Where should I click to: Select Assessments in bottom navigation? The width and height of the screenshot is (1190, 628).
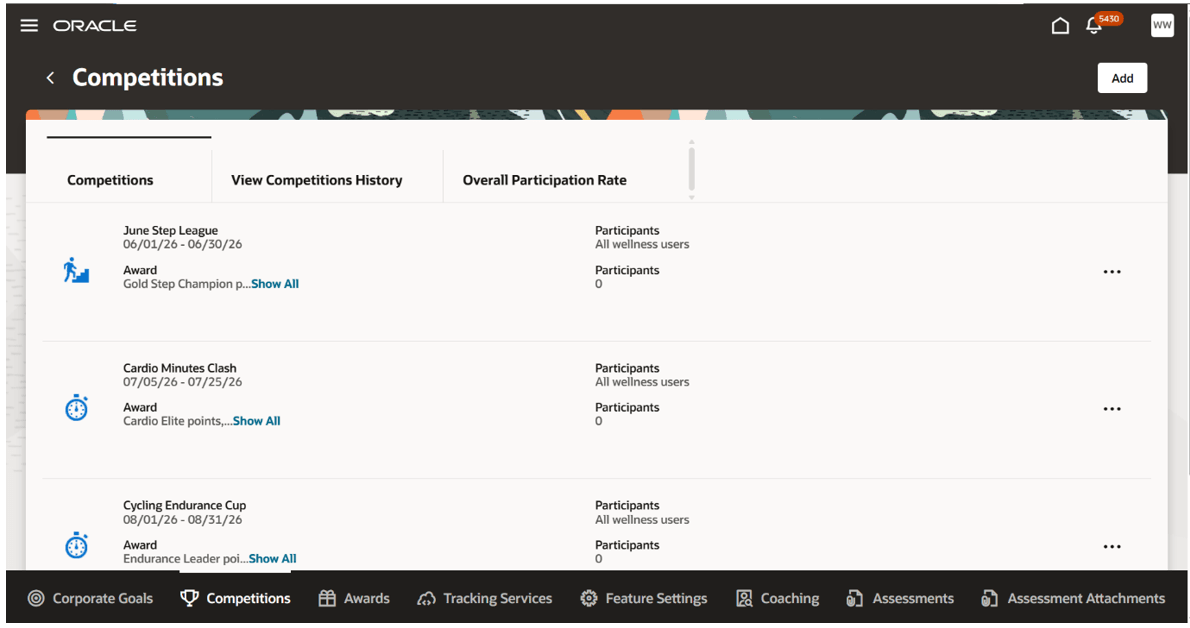point(900,598)
